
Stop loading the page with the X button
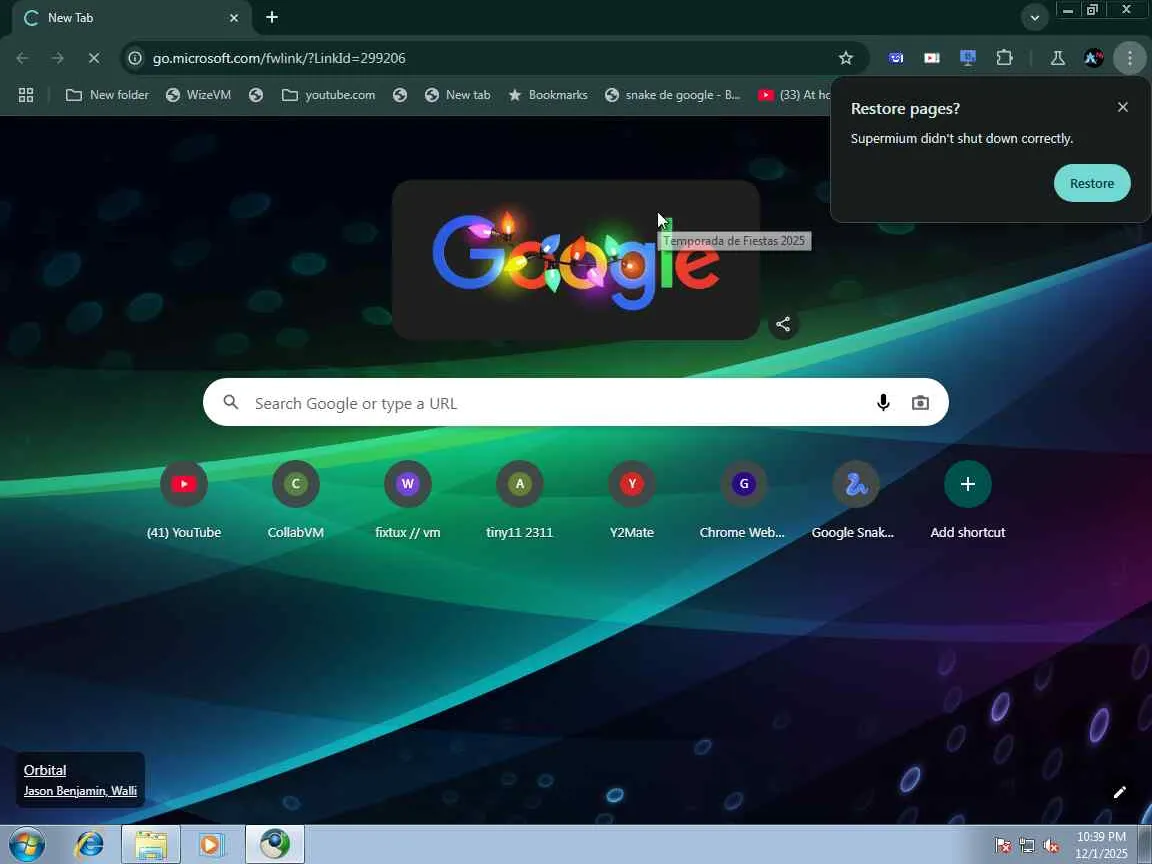point(94,58)
